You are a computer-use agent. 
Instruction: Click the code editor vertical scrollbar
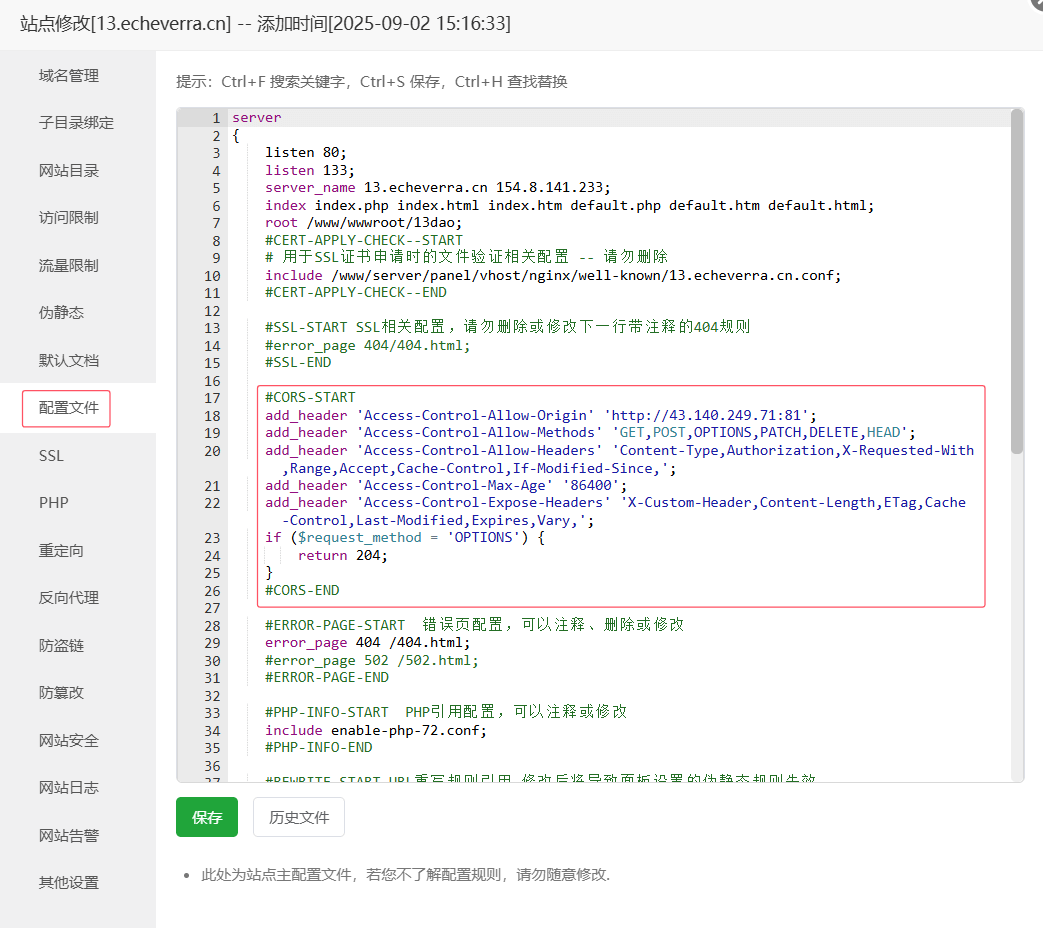pyautogui.click(x=1017, y=282)
